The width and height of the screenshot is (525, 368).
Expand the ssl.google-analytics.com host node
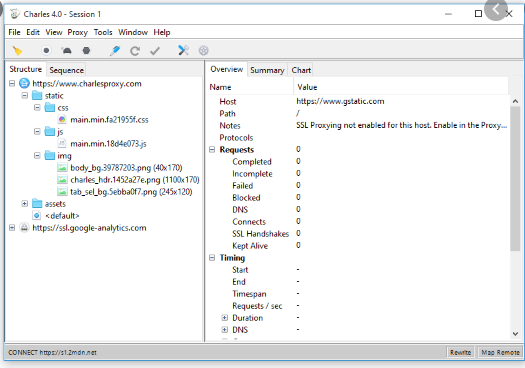pyautogui.click(x=12, y=228)
